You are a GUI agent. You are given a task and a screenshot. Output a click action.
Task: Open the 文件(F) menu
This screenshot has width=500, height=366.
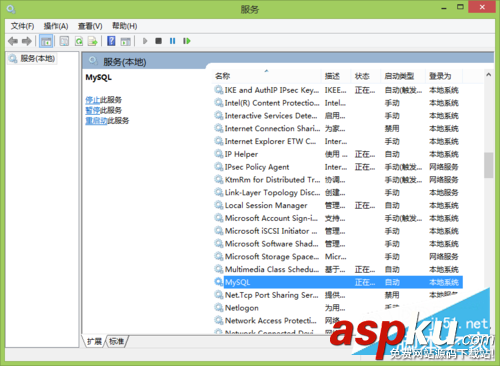(x=22, y=26)
